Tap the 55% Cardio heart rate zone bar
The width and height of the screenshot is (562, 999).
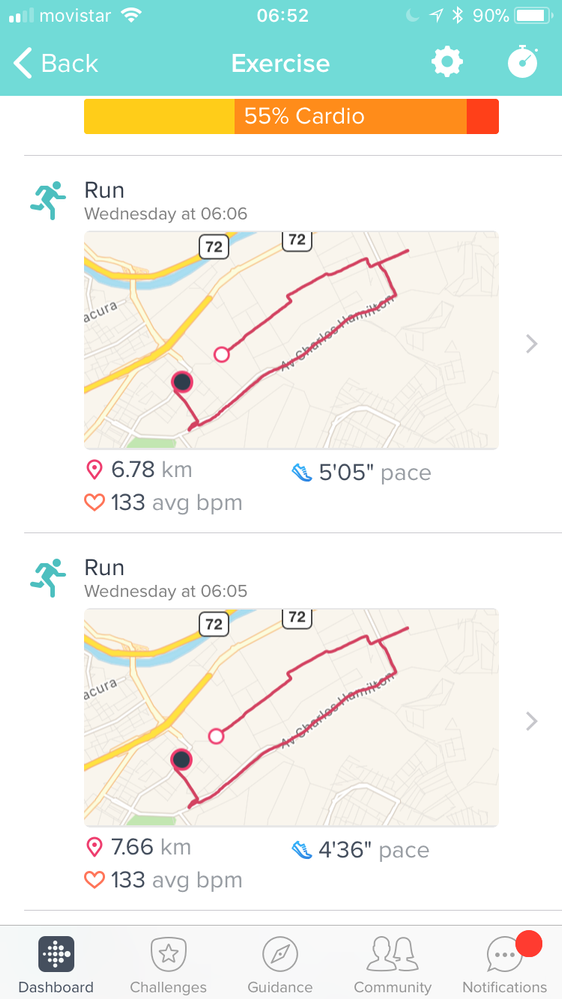[x=291, y=116]
